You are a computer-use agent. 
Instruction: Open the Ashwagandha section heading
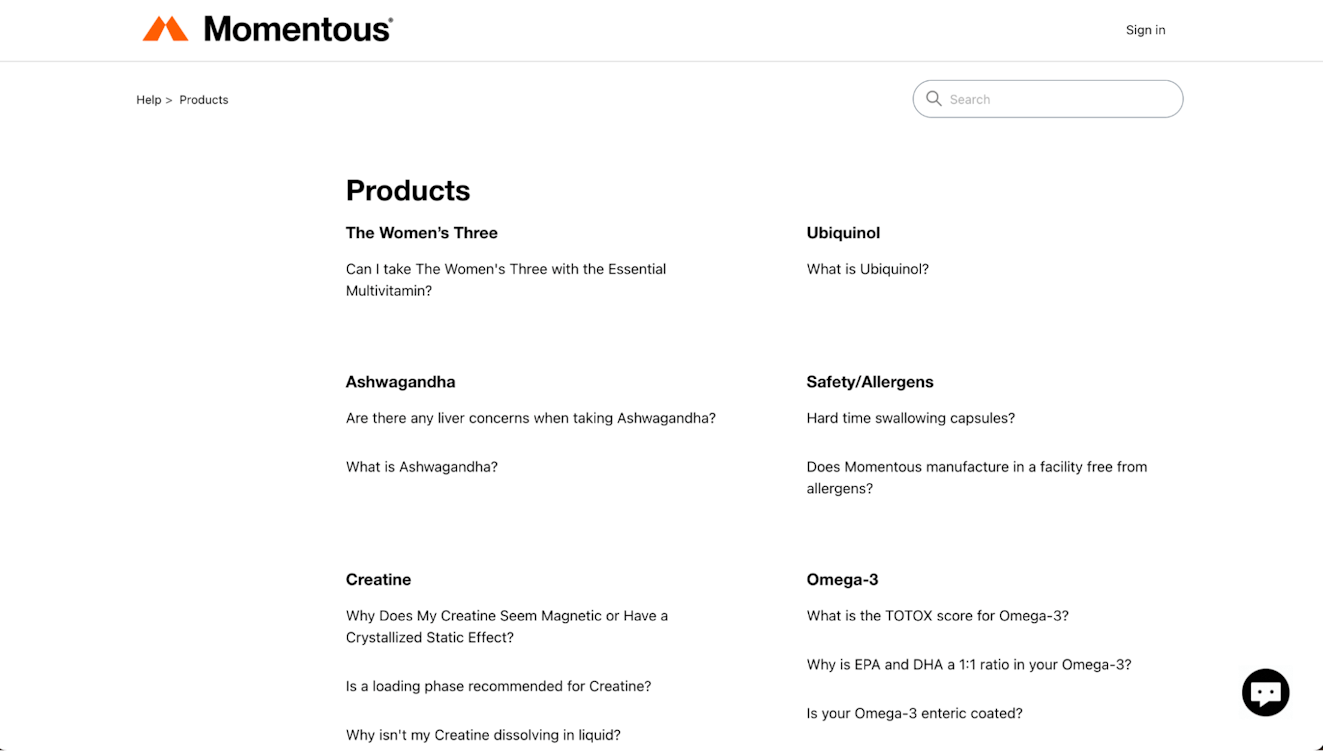pyautogui.click(x=400, y=382)
